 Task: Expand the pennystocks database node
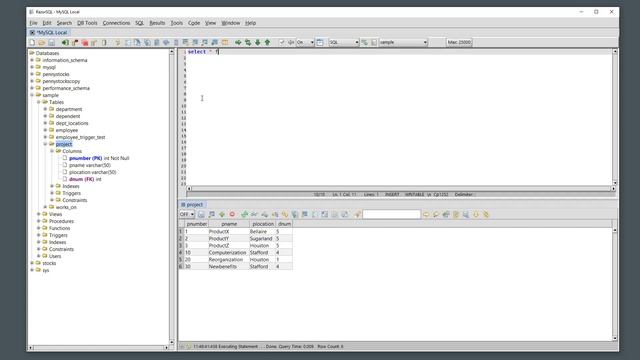32,74
